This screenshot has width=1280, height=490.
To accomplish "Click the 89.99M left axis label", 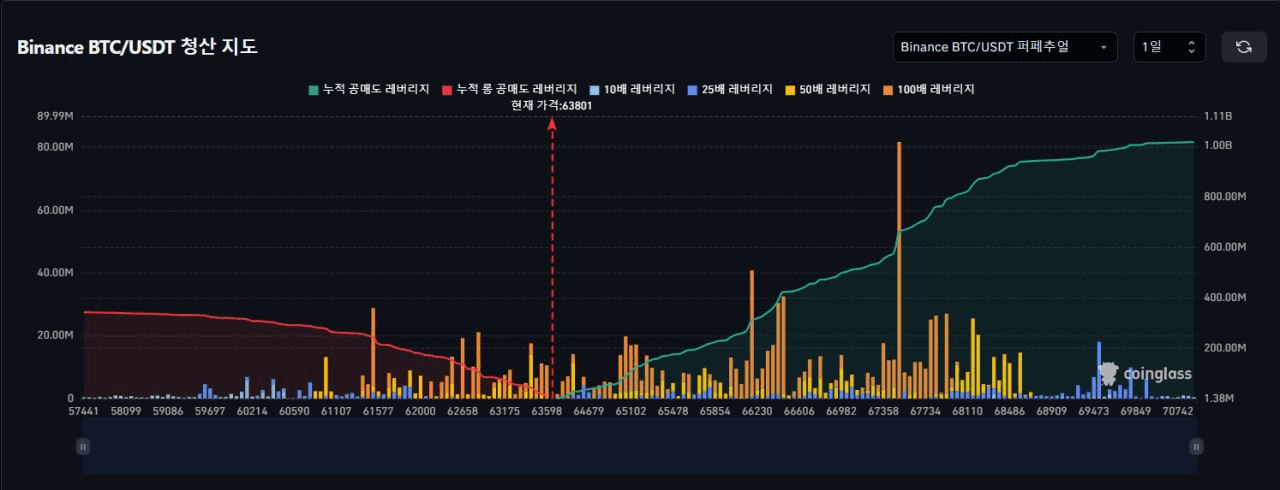I will pos(55,116).
